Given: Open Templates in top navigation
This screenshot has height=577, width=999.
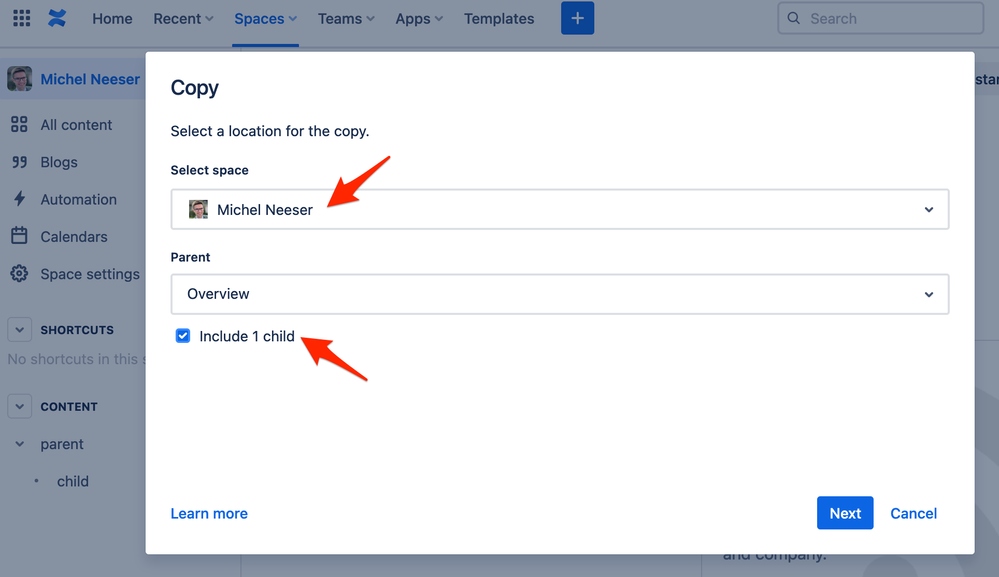Looking at the screenshot, I should coord(499,18).
